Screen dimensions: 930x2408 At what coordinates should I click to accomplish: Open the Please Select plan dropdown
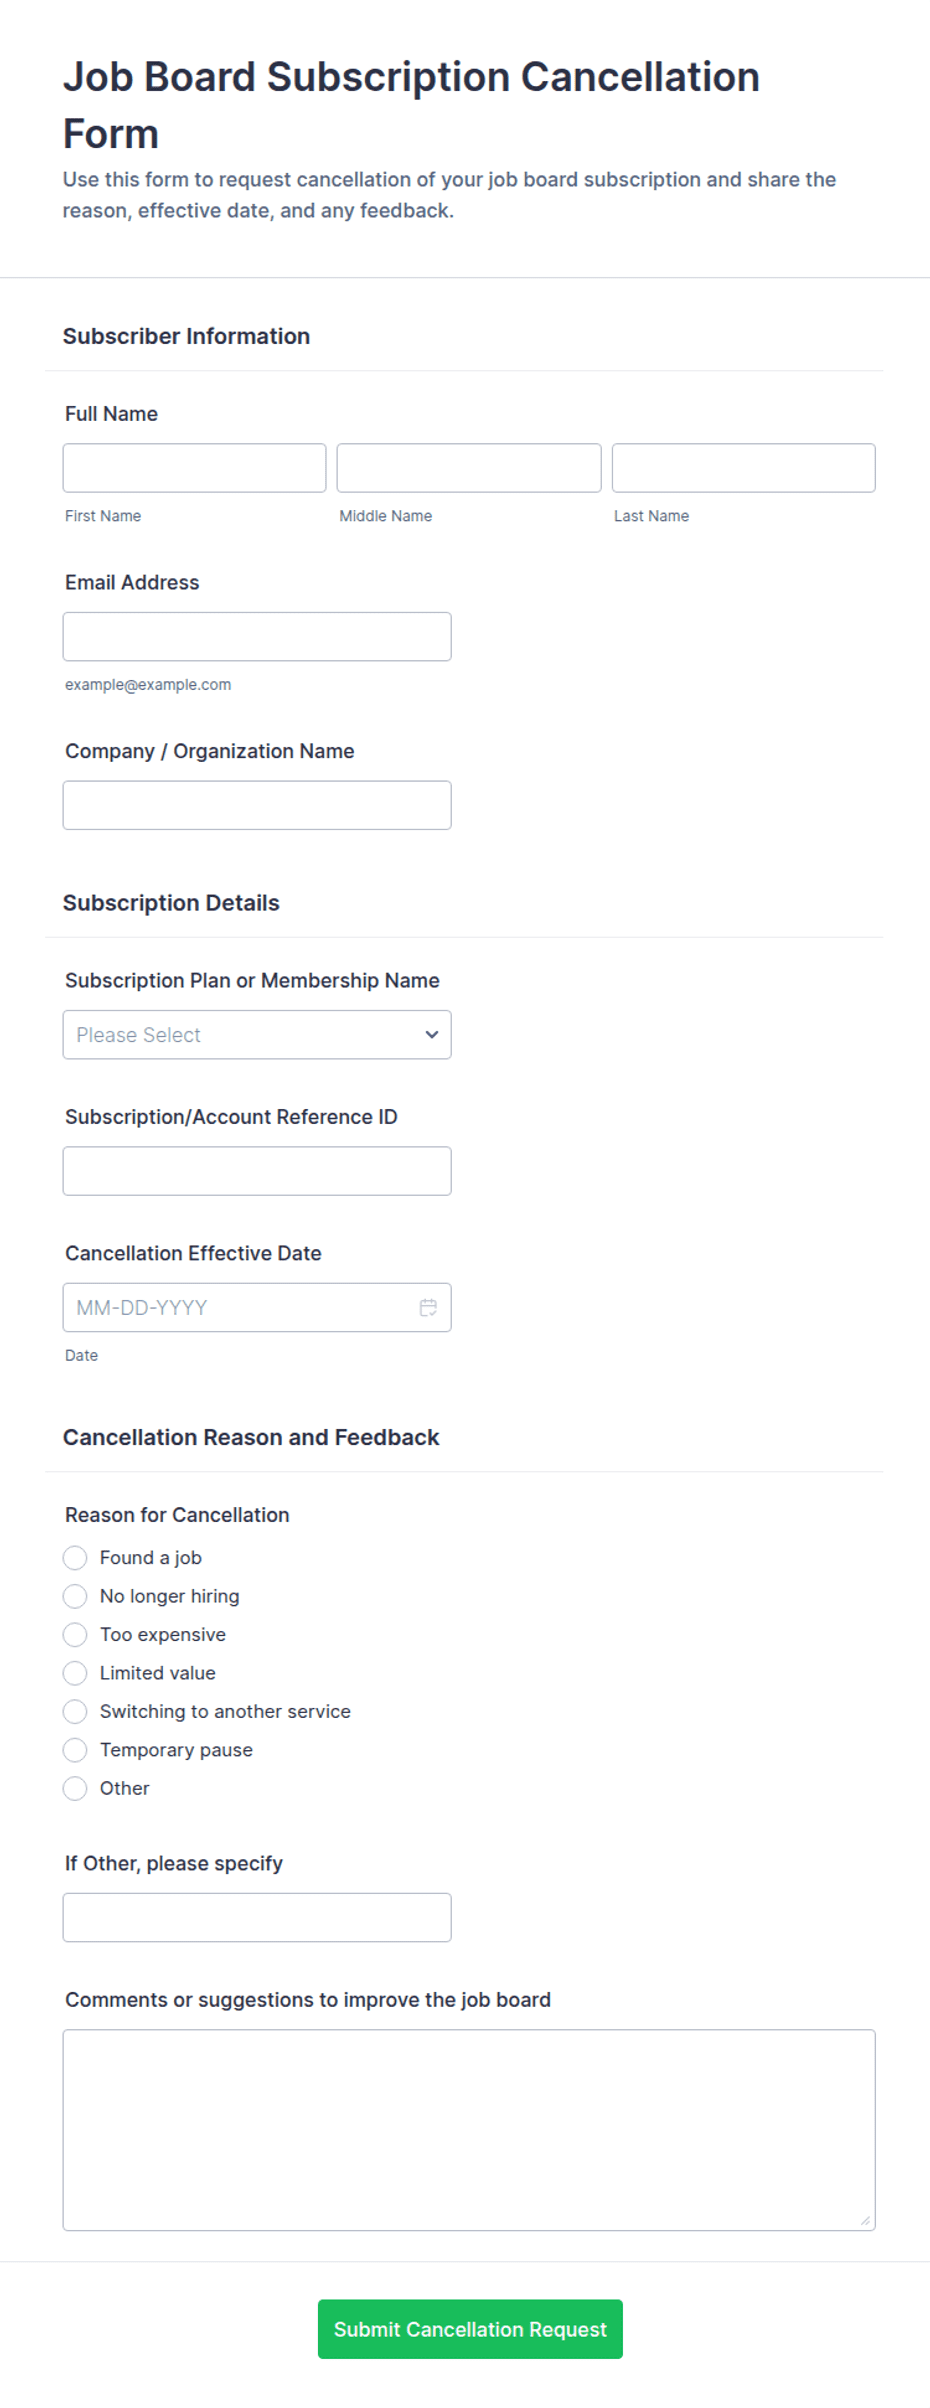(257, 1034)
